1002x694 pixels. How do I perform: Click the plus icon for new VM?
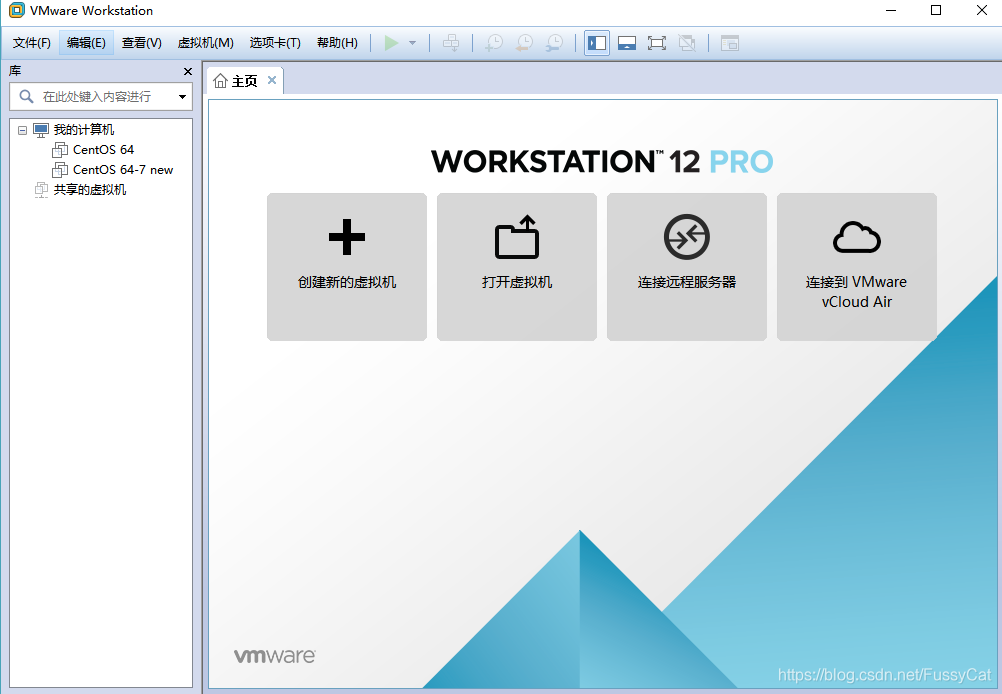[x=347, y=237]
